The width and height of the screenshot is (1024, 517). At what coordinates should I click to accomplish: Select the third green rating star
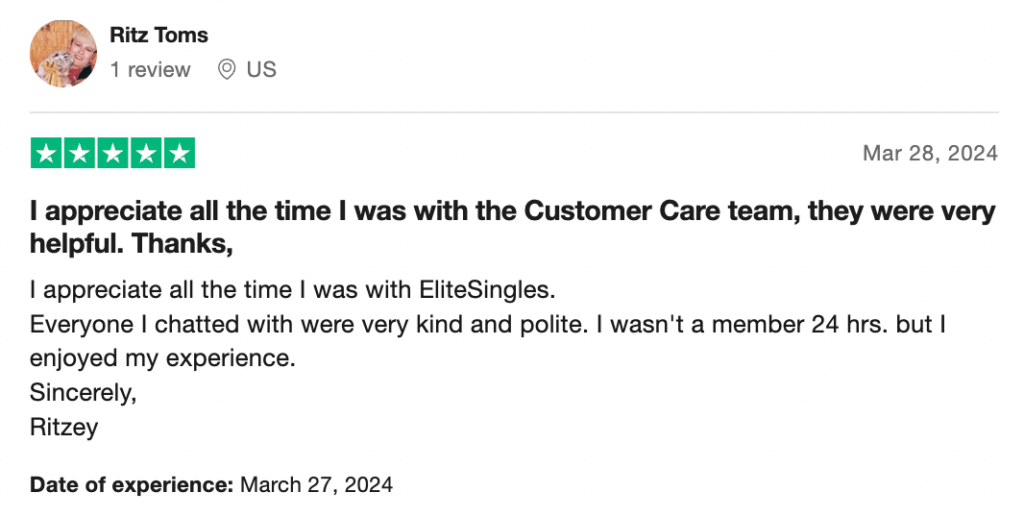[113, 153]
